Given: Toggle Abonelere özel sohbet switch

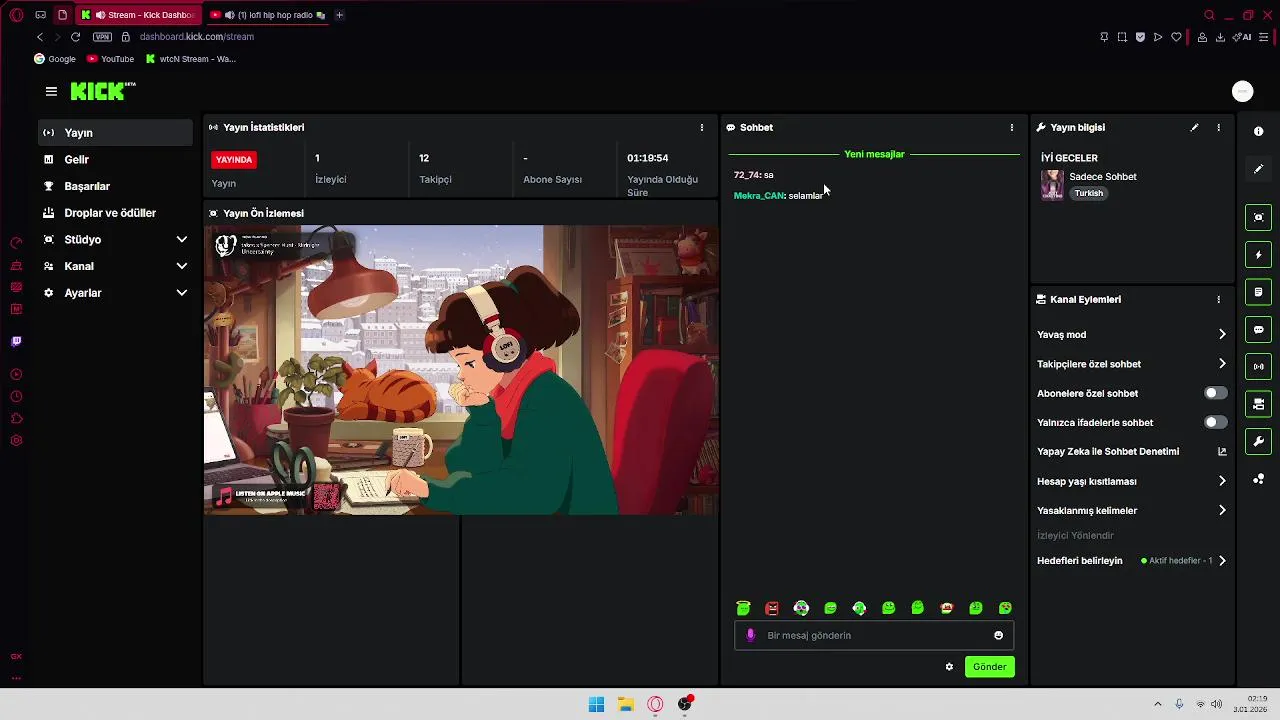Looking at the screenshot, I should (1215, 393).
